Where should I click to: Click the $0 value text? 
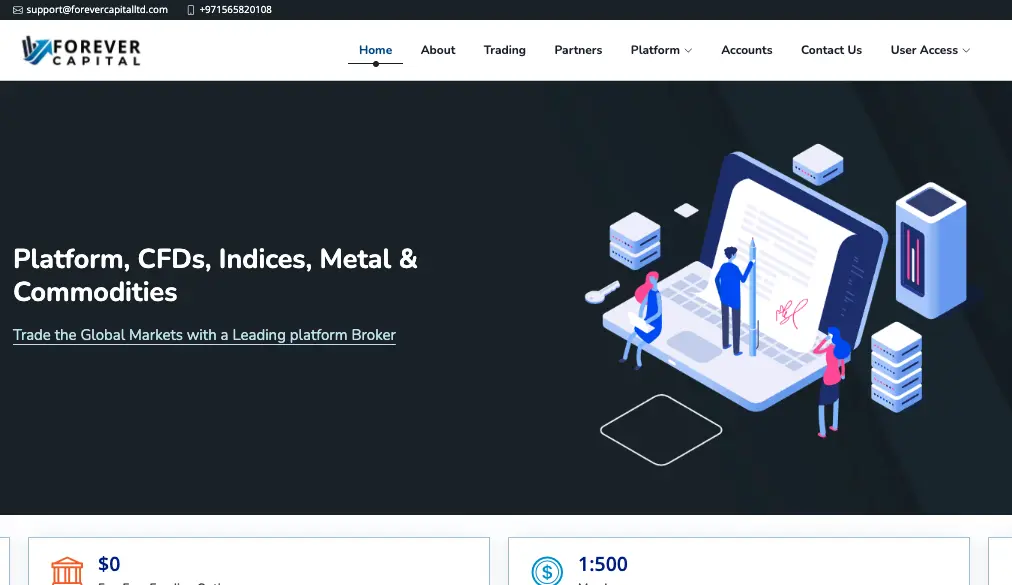click(109, 564)
